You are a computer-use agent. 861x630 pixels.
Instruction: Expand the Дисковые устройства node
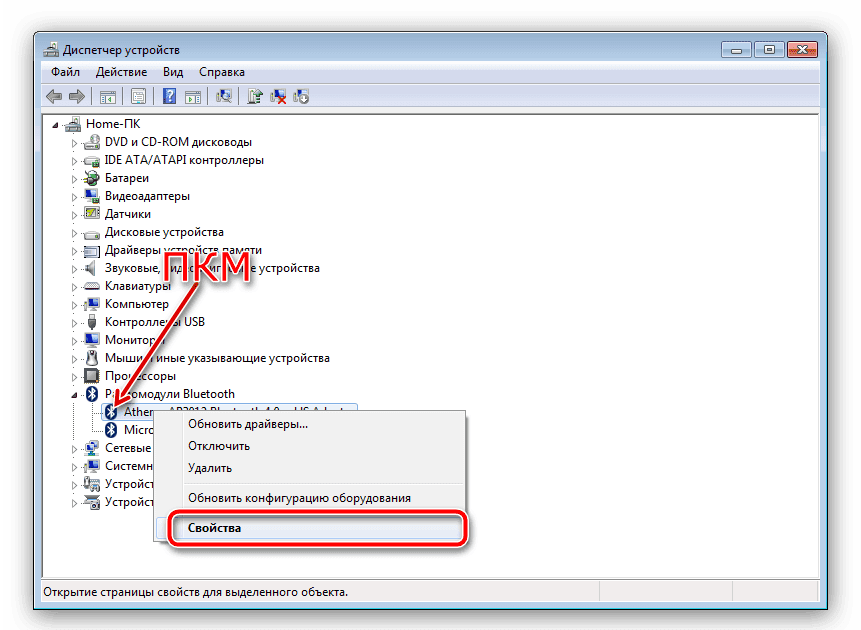[74, 233]
